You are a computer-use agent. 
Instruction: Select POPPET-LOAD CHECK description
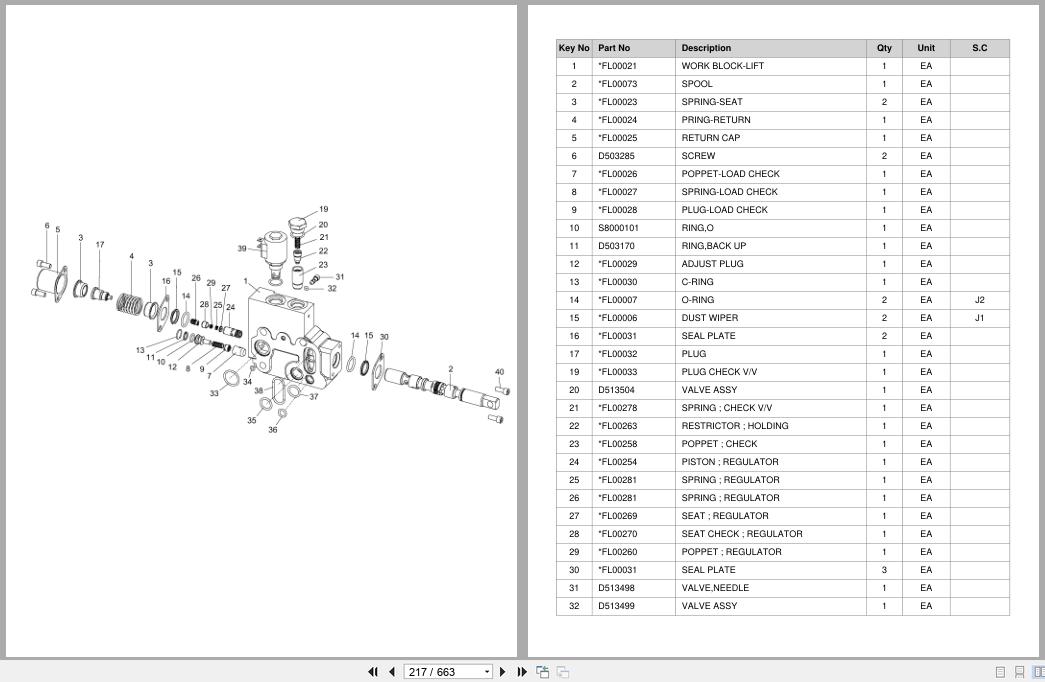click(x=730, y=174)
